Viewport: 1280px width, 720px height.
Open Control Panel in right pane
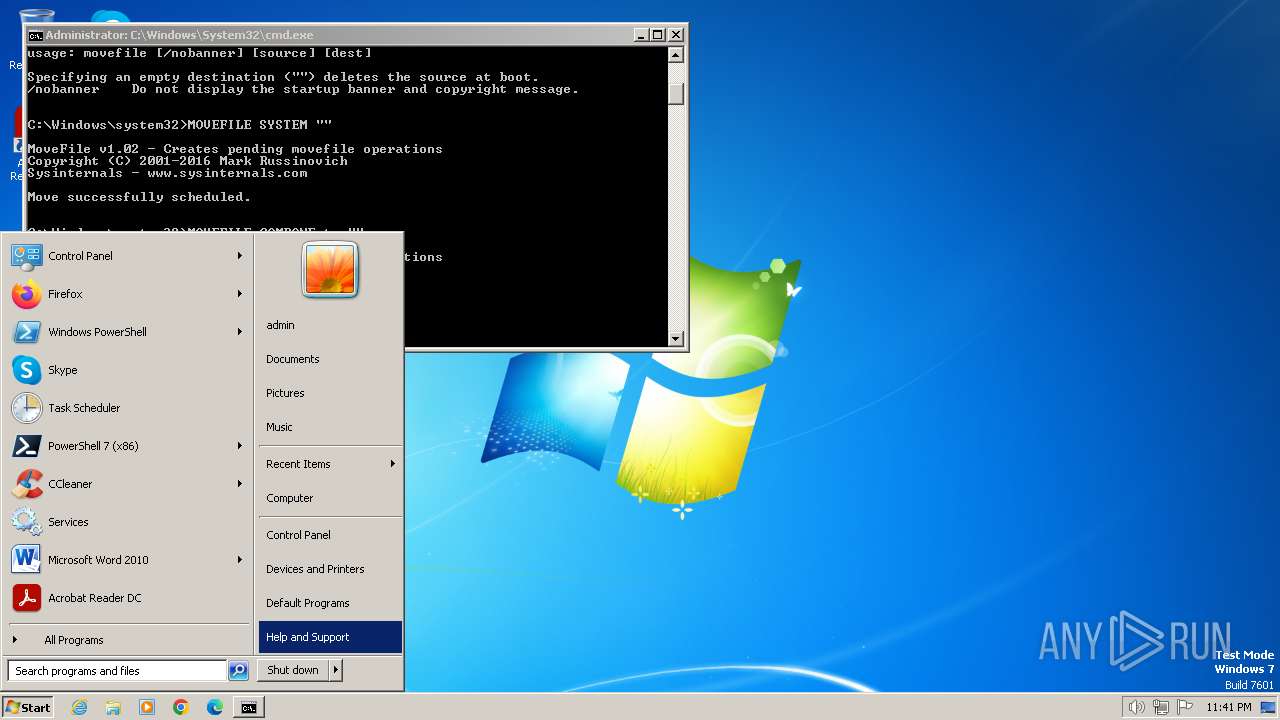[x=330, y=535]
